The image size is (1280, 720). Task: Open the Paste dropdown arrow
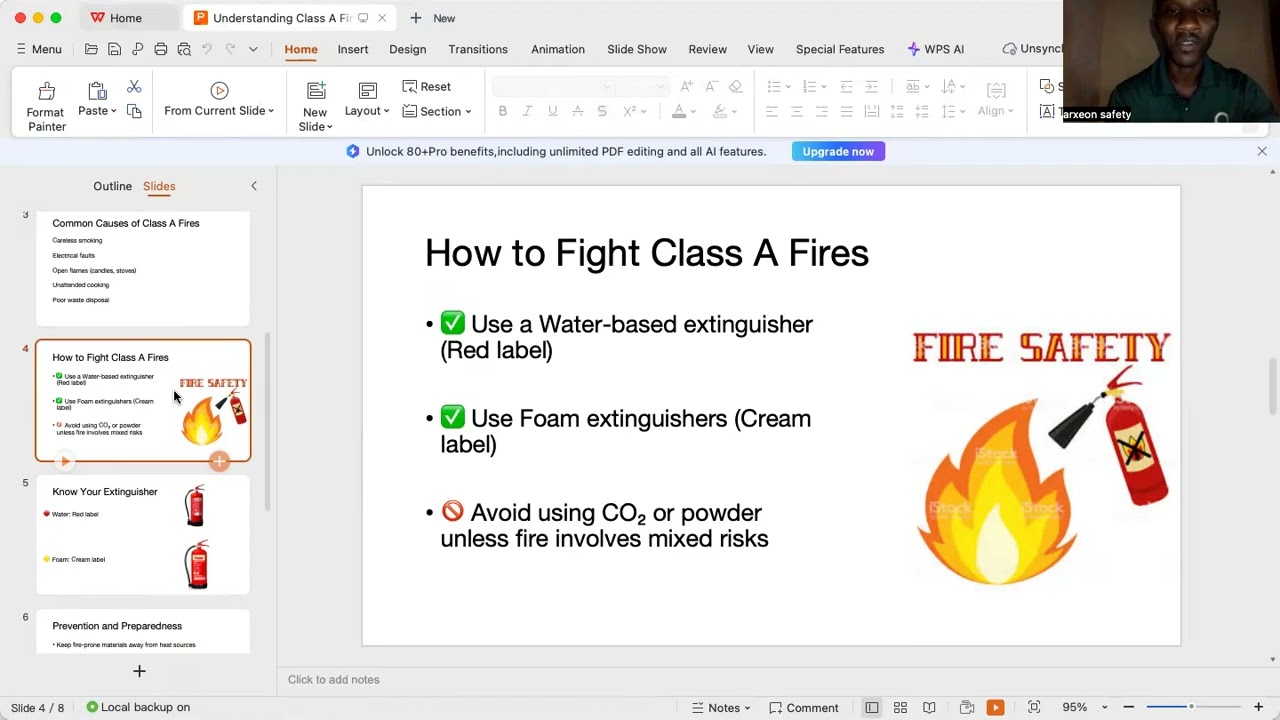tap(113, 111)
